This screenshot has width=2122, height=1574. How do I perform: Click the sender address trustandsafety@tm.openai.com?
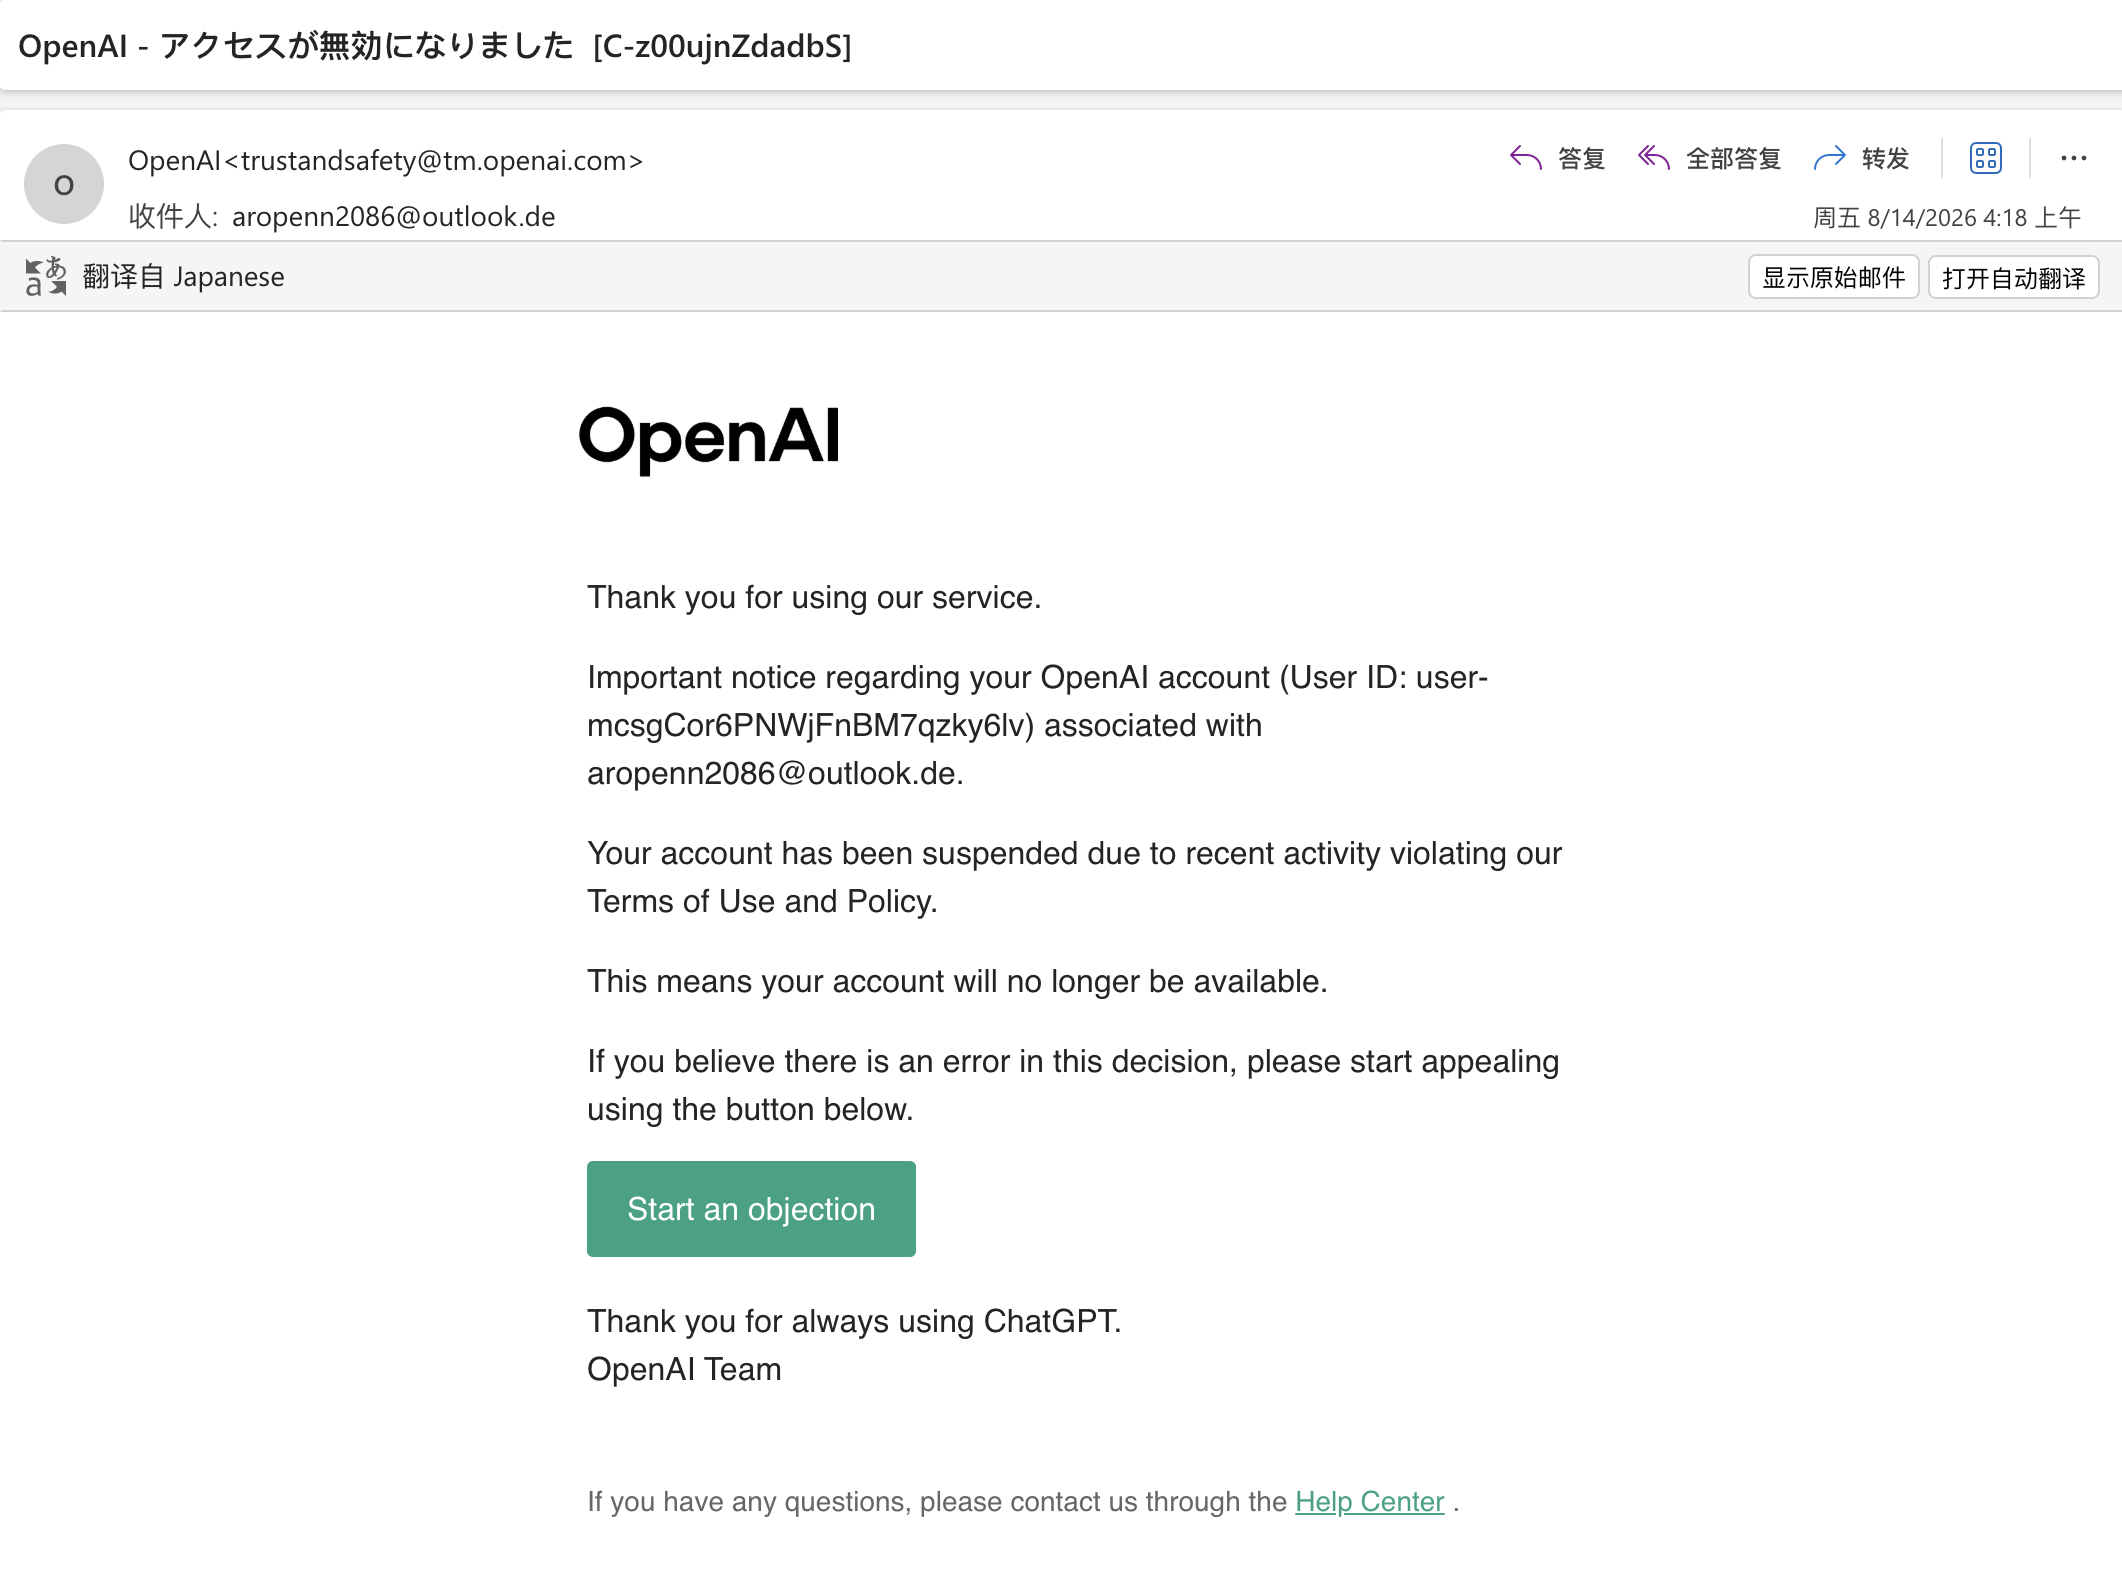[x=433, y=160]
